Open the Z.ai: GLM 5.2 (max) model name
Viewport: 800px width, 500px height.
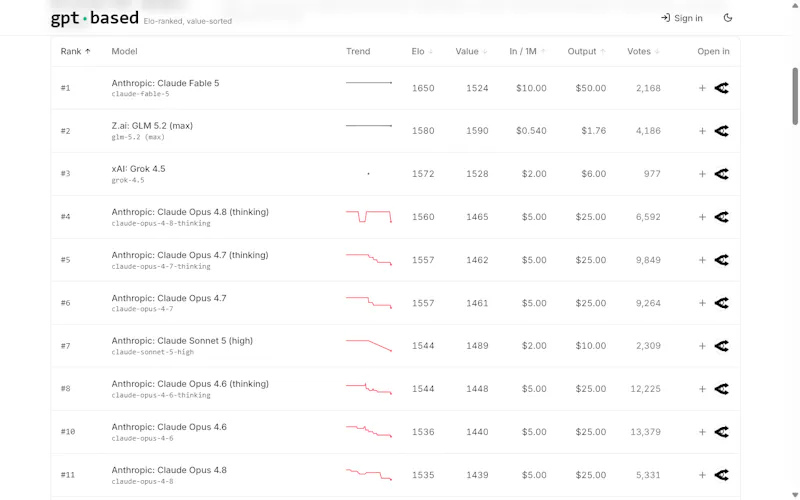pyautogui.click(x=152, y=126)
